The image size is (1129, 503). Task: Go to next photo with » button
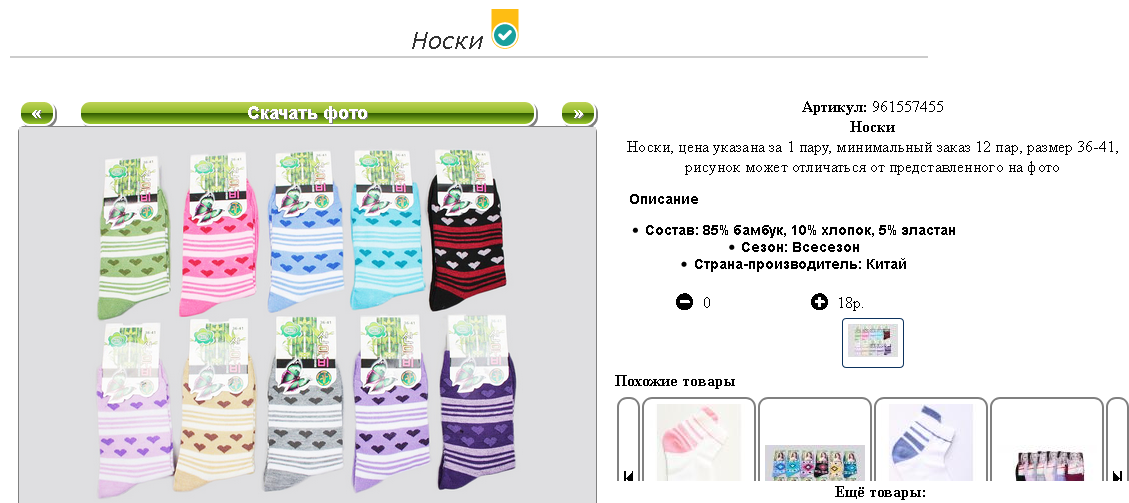(x=578, y=113)
